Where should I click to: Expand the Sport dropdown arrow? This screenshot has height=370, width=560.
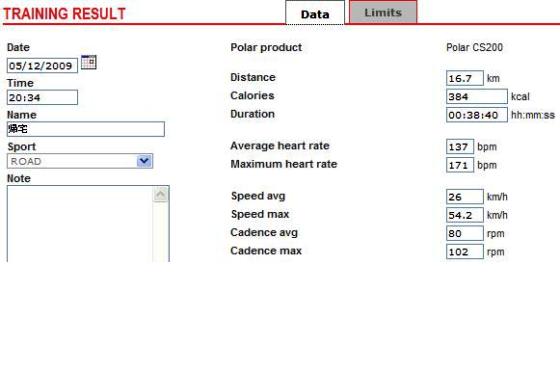(x=144, y=161)
